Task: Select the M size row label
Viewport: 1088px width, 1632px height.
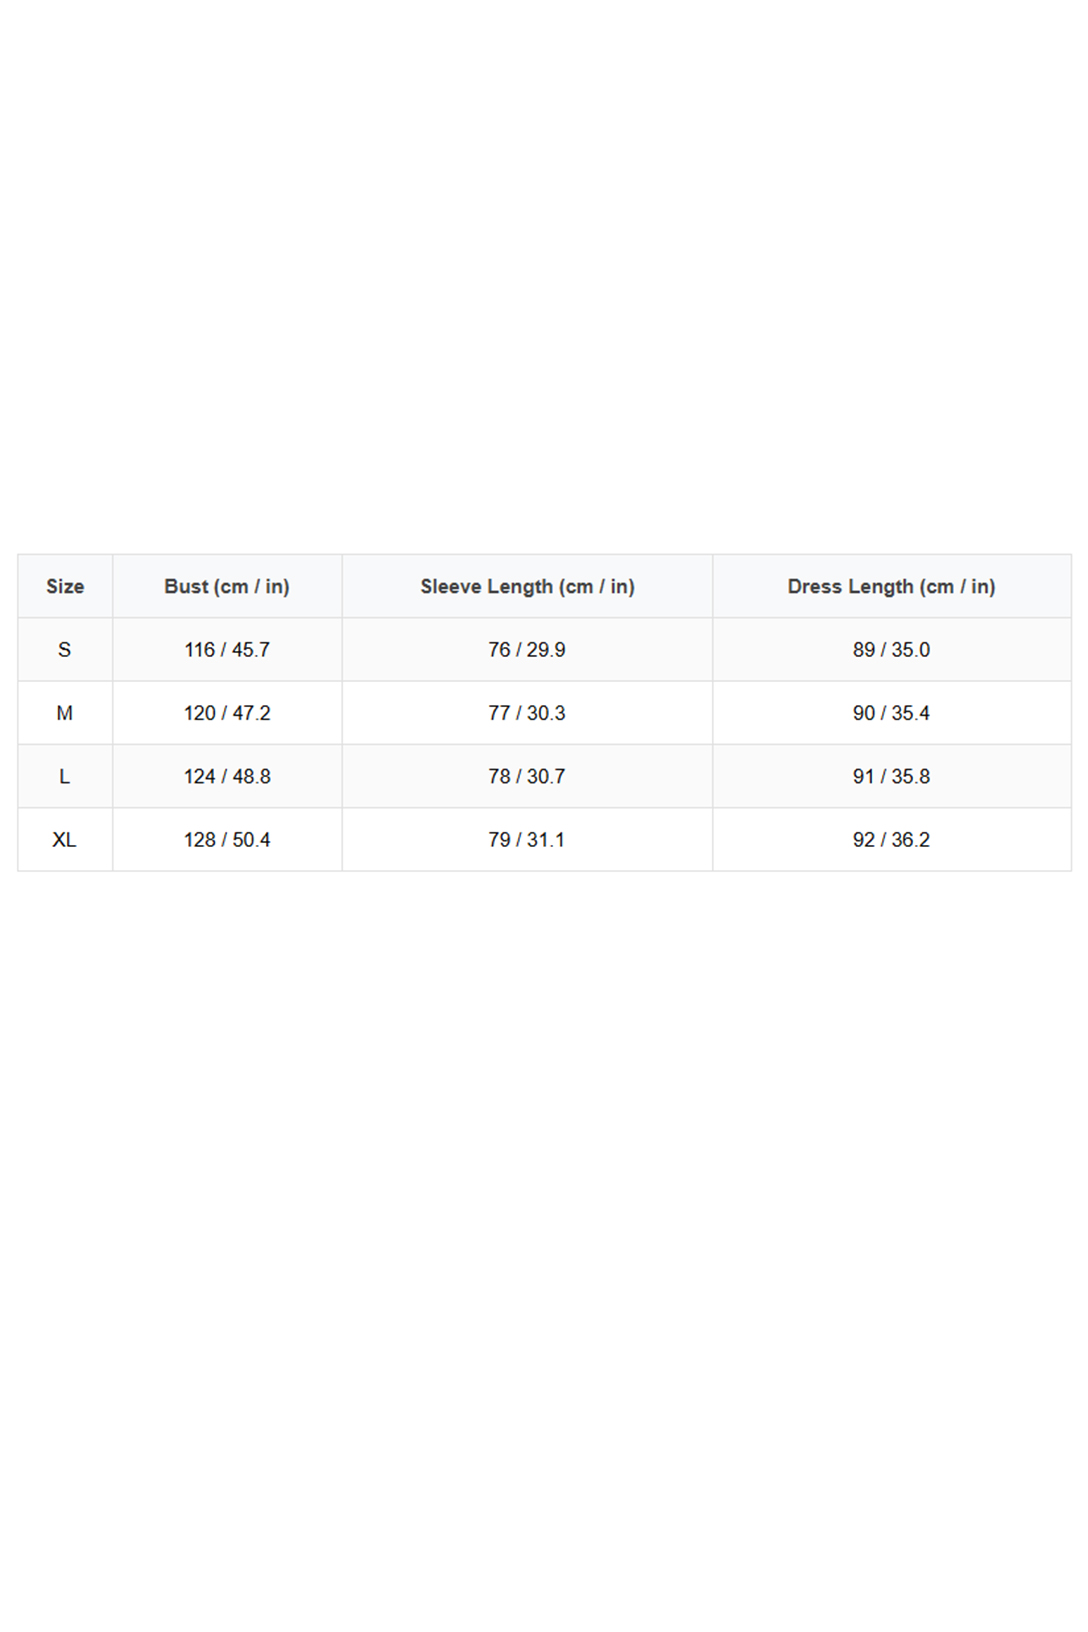Action: 65,713
